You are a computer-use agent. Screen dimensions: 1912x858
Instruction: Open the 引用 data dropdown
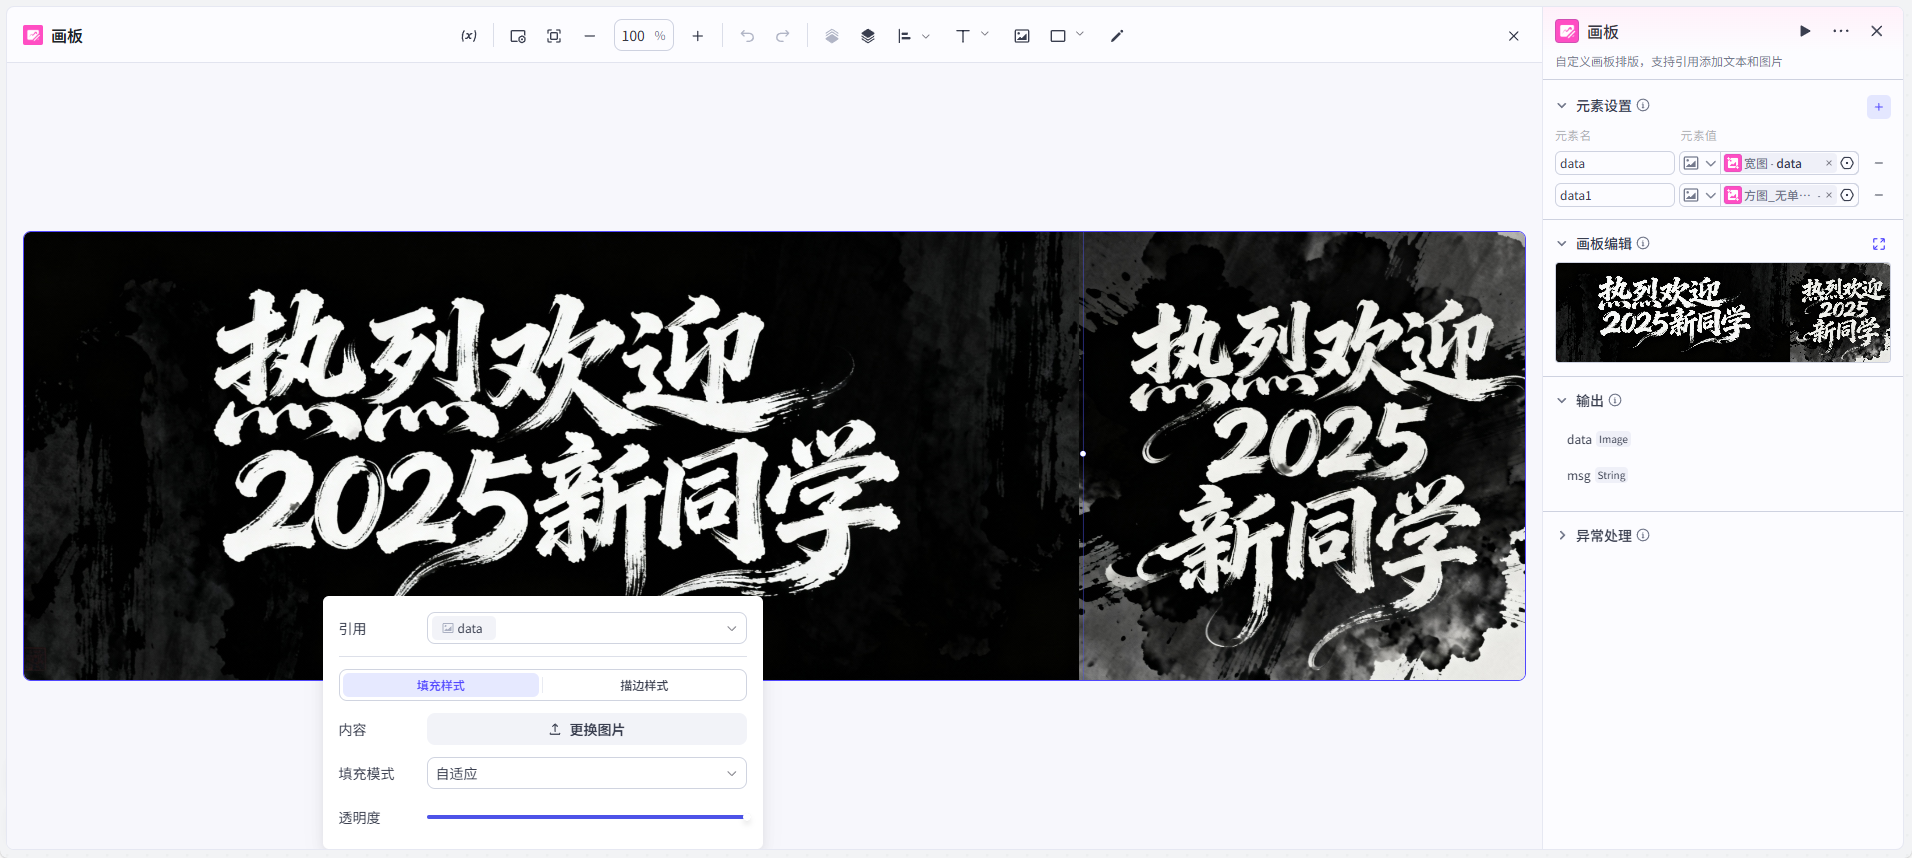586,628
